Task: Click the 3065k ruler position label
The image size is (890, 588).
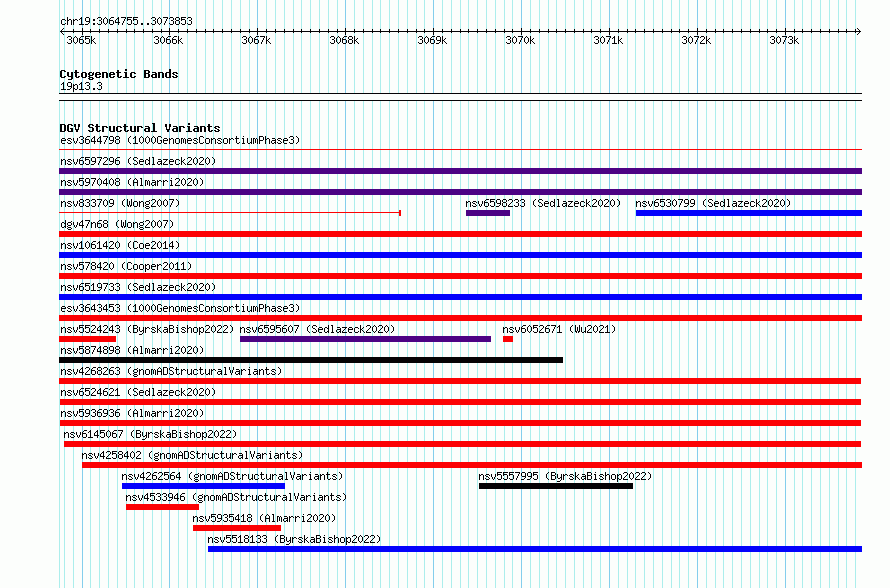Action: (x=81, y=40)
